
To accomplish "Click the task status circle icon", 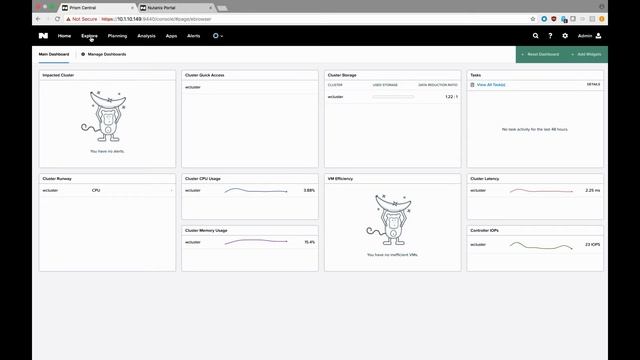I will tap(216, 36).
